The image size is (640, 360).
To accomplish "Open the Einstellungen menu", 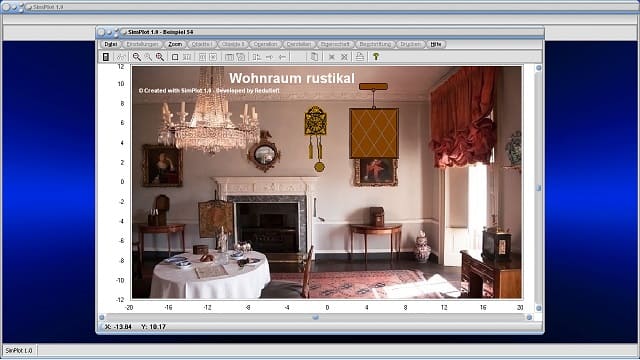I will pyautogui.click(x=142, y=44).
